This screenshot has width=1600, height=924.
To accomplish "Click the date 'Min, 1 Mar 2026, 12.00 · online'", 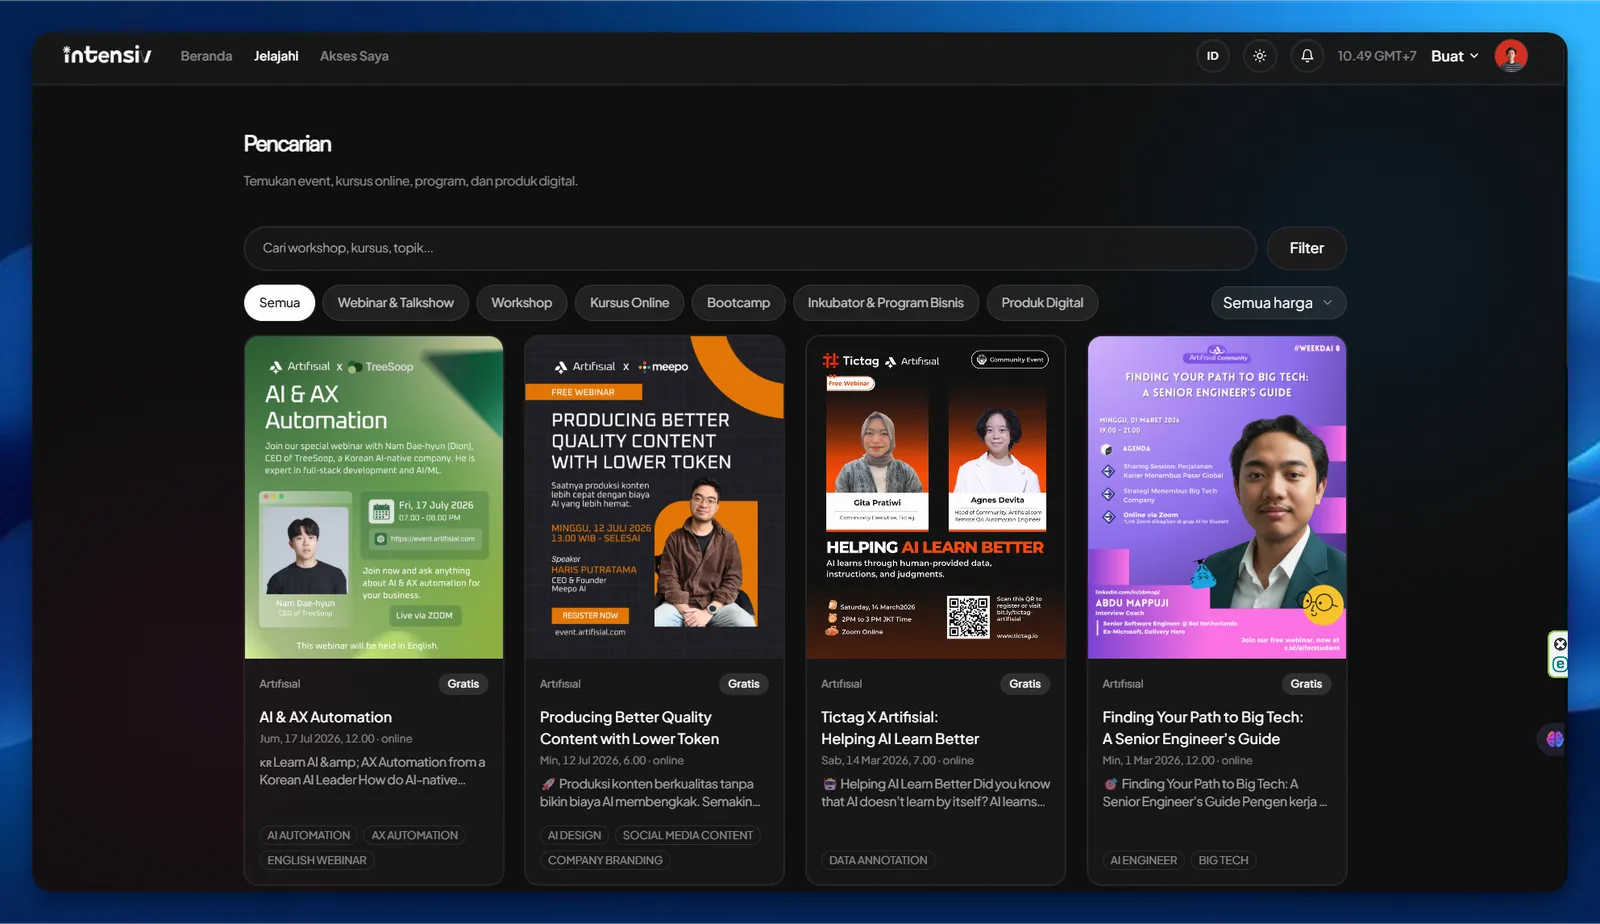I will tap(1177, 761).
